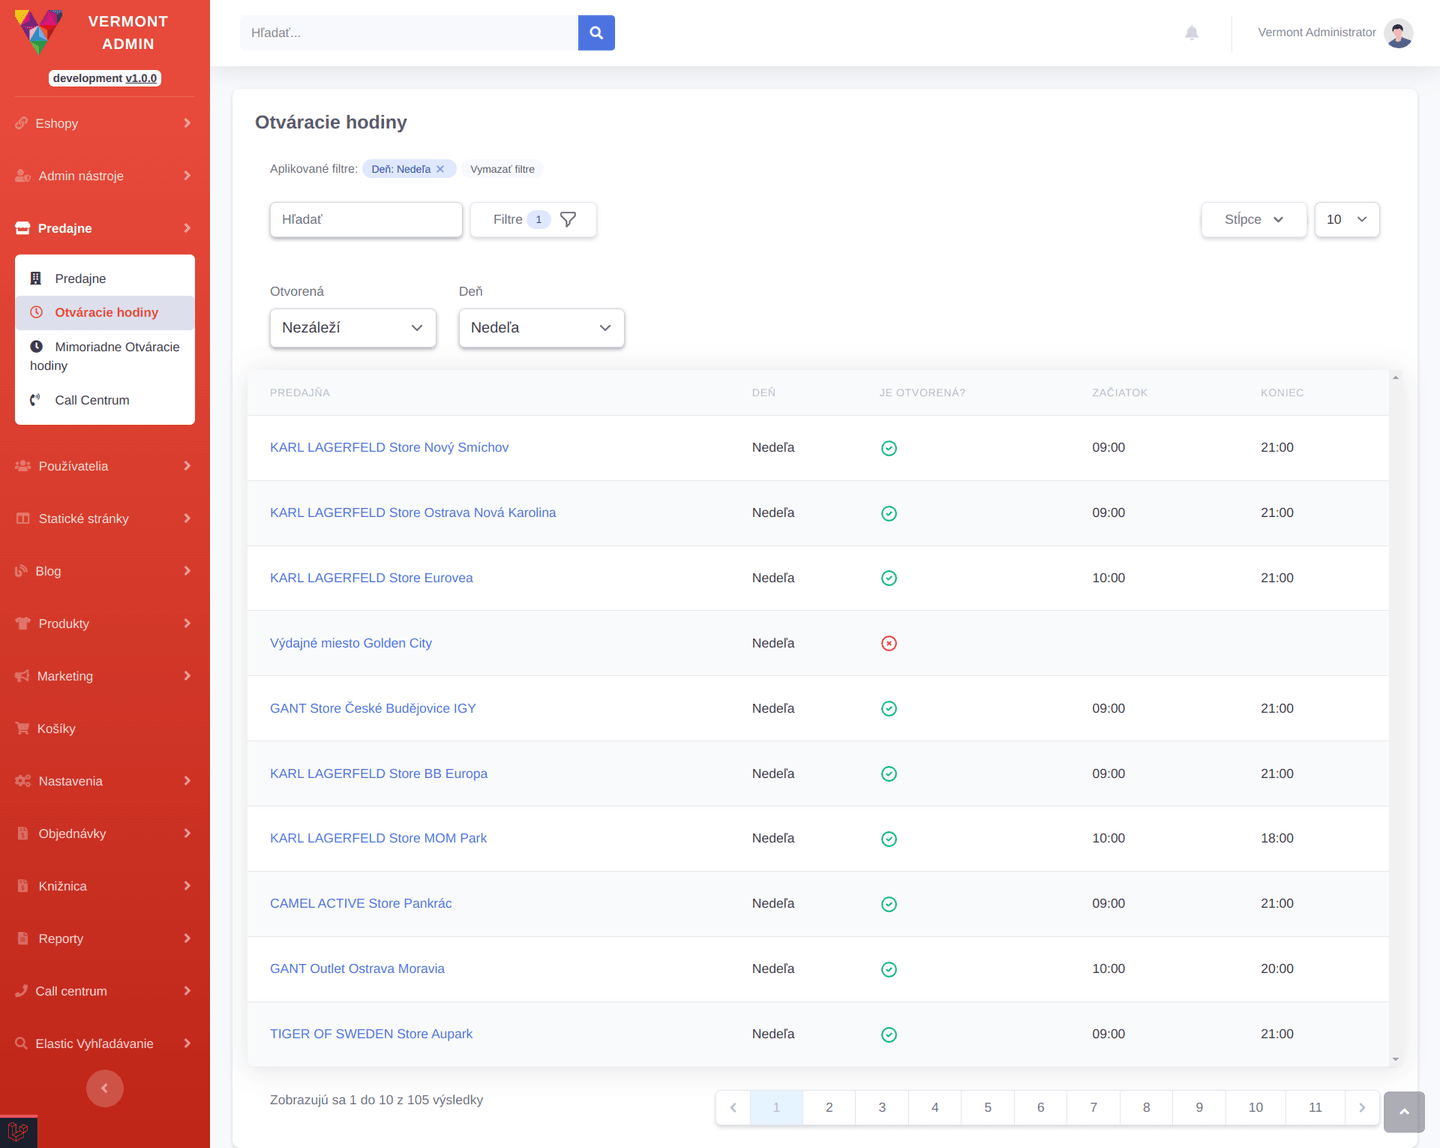Click the table Hľadať input field

366,220
